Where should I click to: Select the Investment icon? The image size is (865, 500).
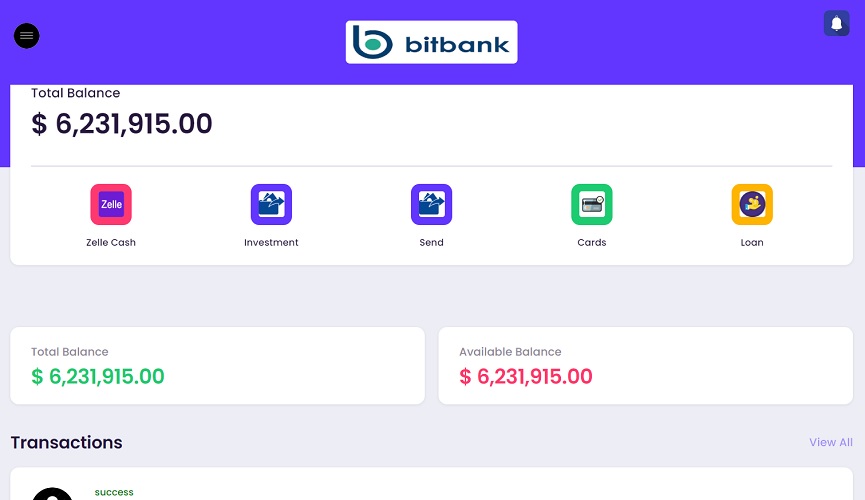271,204
